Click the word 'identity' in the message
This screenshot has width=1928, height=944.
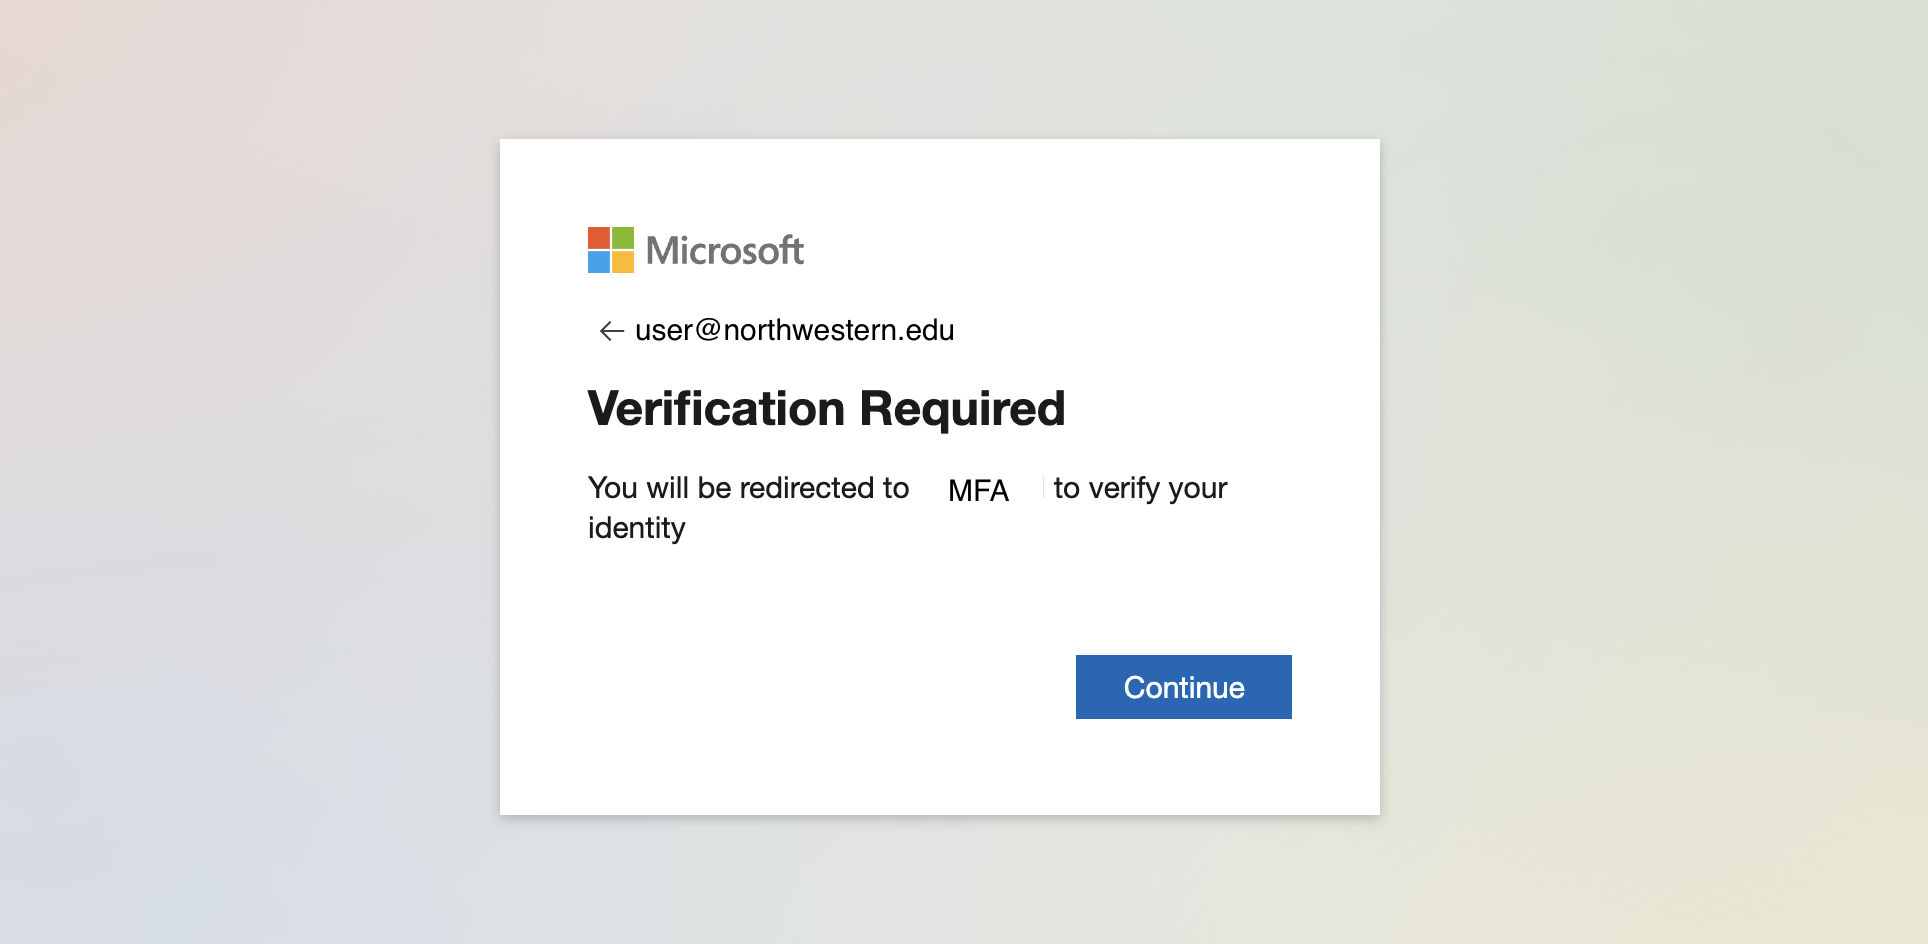[636, 528]
